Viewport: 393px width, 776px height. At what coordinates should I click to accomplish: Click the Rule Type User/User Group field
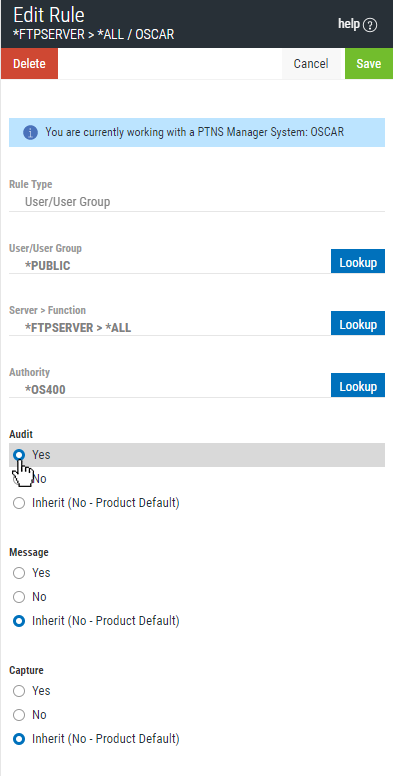[196, 202]
